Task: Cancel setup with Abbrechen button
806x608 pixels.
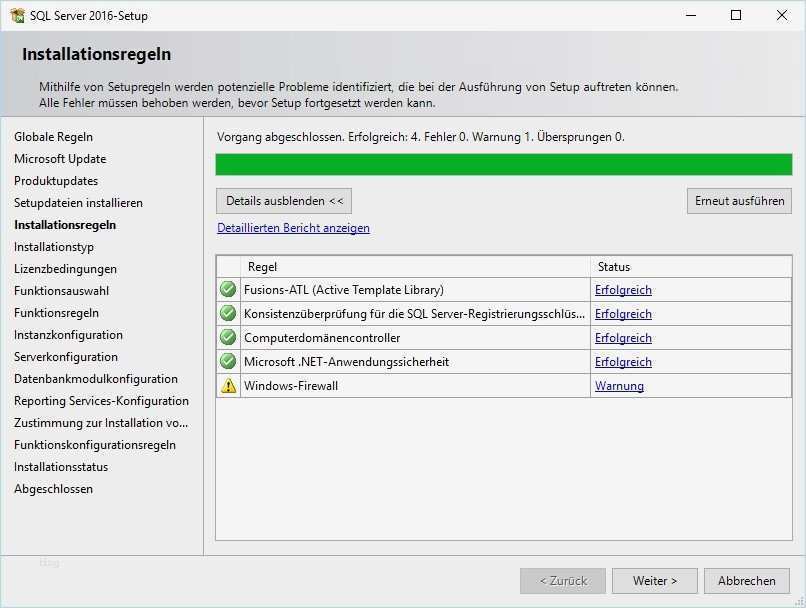Action: click(x=746, y=581)
